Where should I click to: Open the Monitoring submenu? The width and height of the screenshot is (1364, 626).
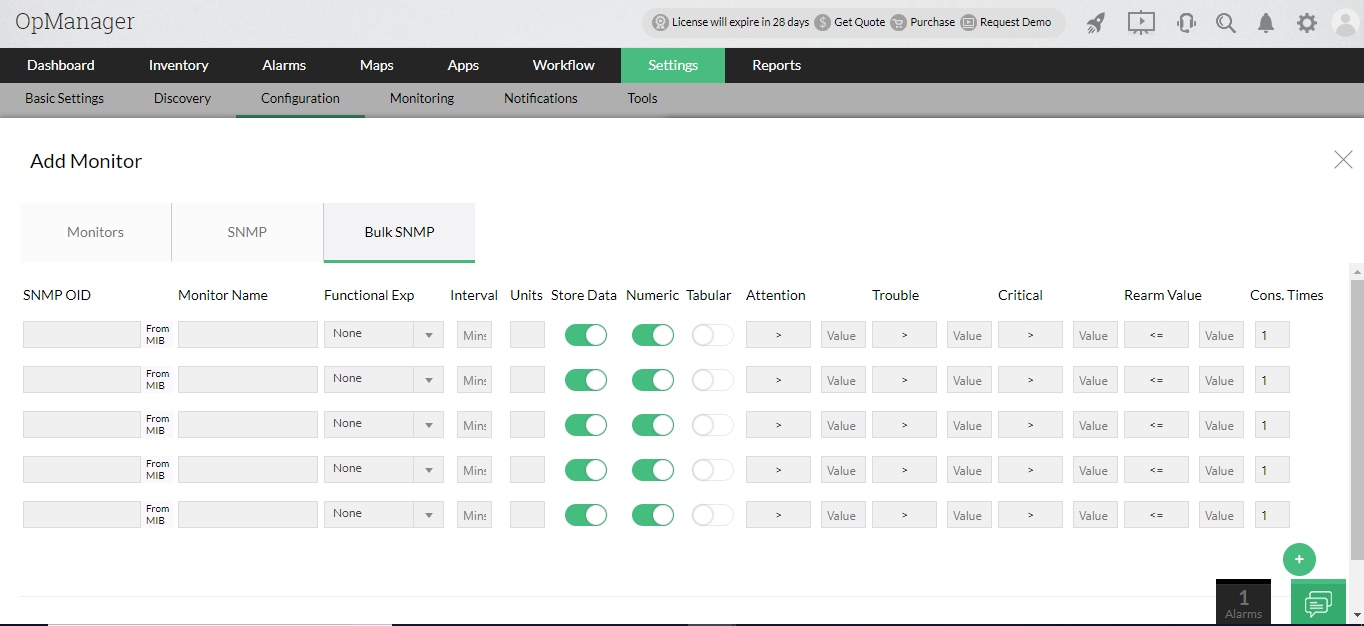[422, 98]
